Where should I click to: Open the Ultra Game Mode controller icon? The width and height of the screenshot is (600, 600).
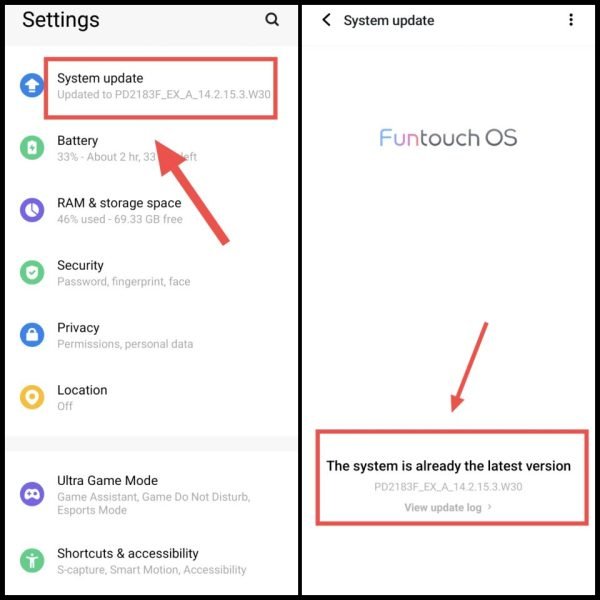(32, 494)
